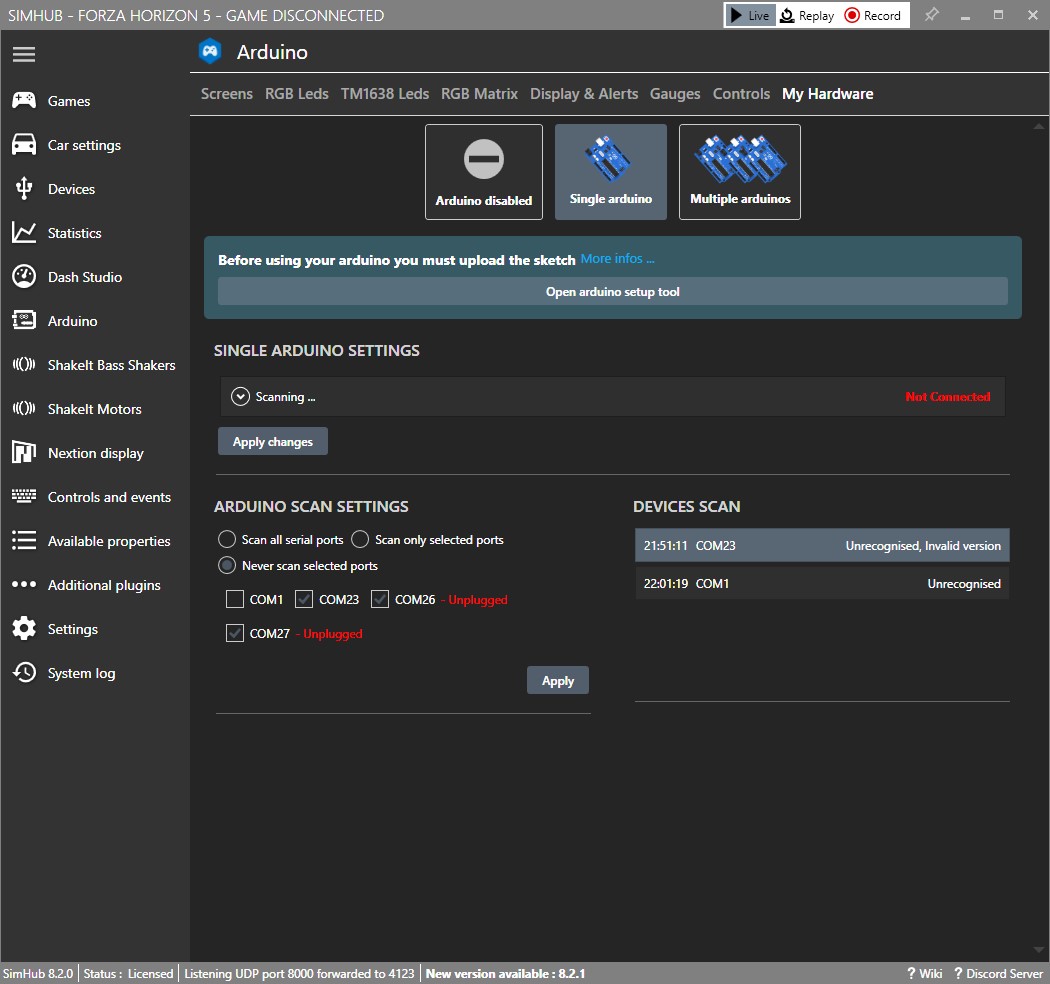1050x984 pixels.
Task: Click the Not Connected status text
Action: [x=948, y=397]
